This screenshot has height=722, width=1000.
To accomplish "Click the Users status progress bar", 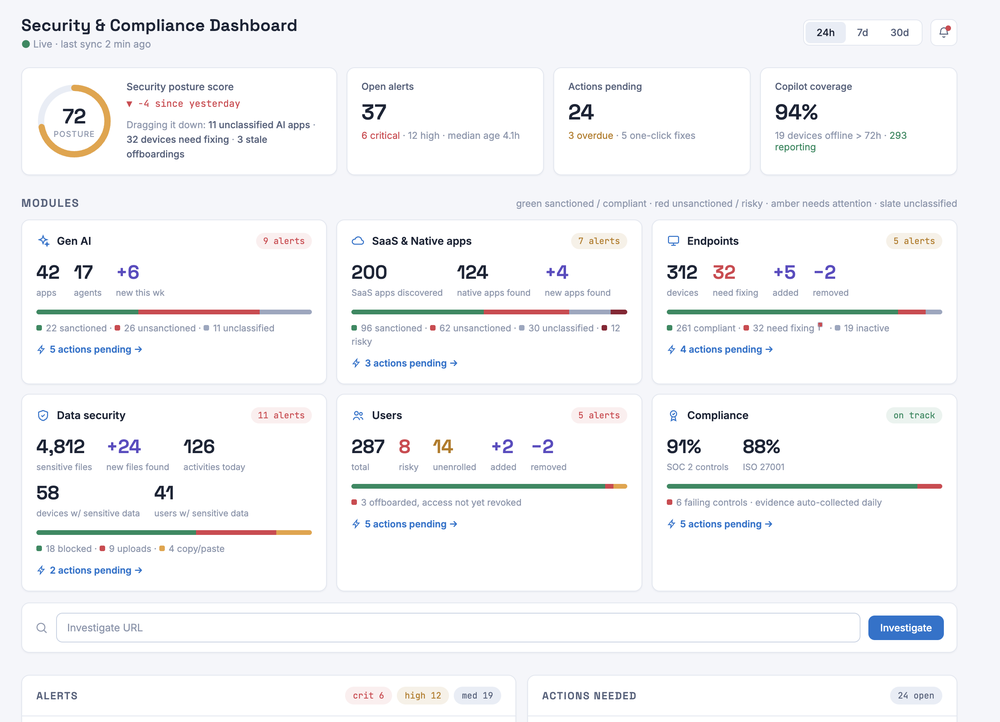I will tap(489, 487).
